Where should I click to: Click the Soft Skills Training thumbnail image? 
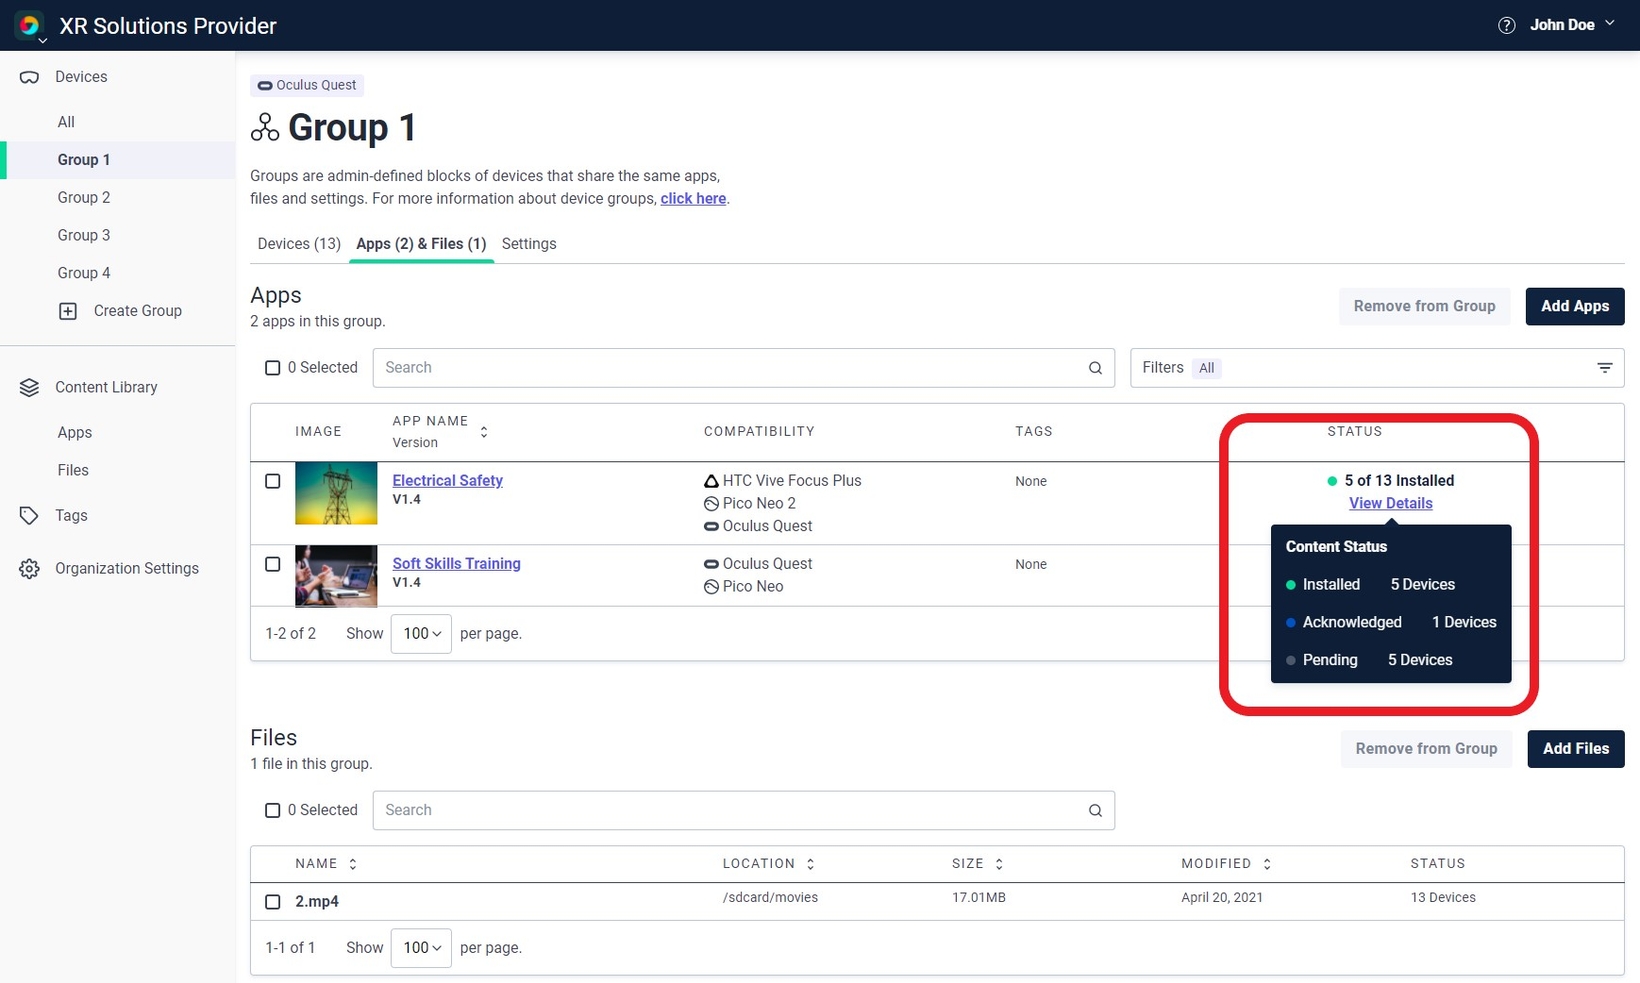[x=336, y=576]
